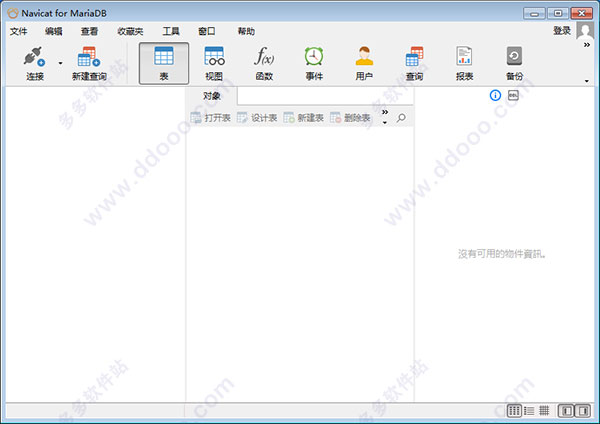Viewport: 600px width, 424px height.
Task: Click the New Query (新建查询) icon
Action: pos(89,57)
